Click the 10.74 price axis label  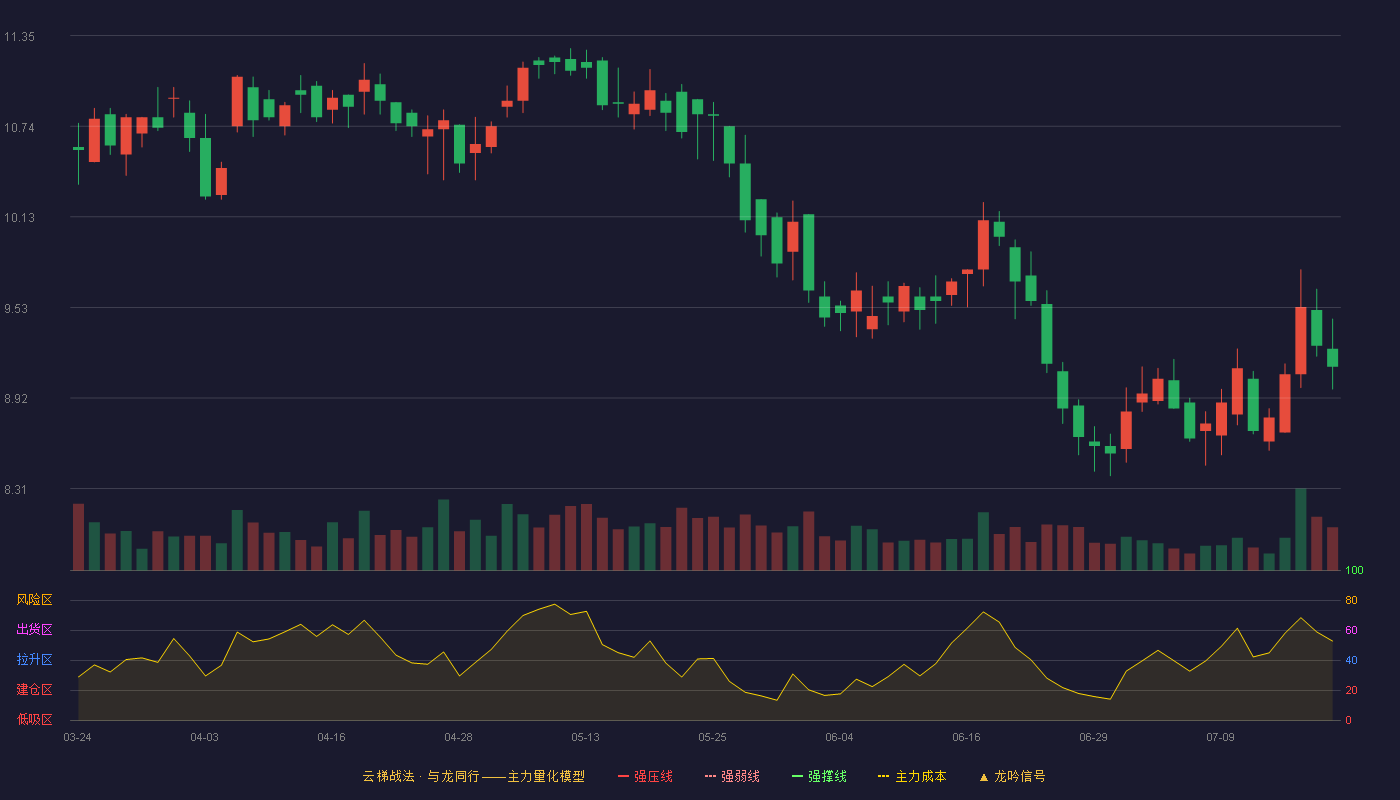pos(19,128)
